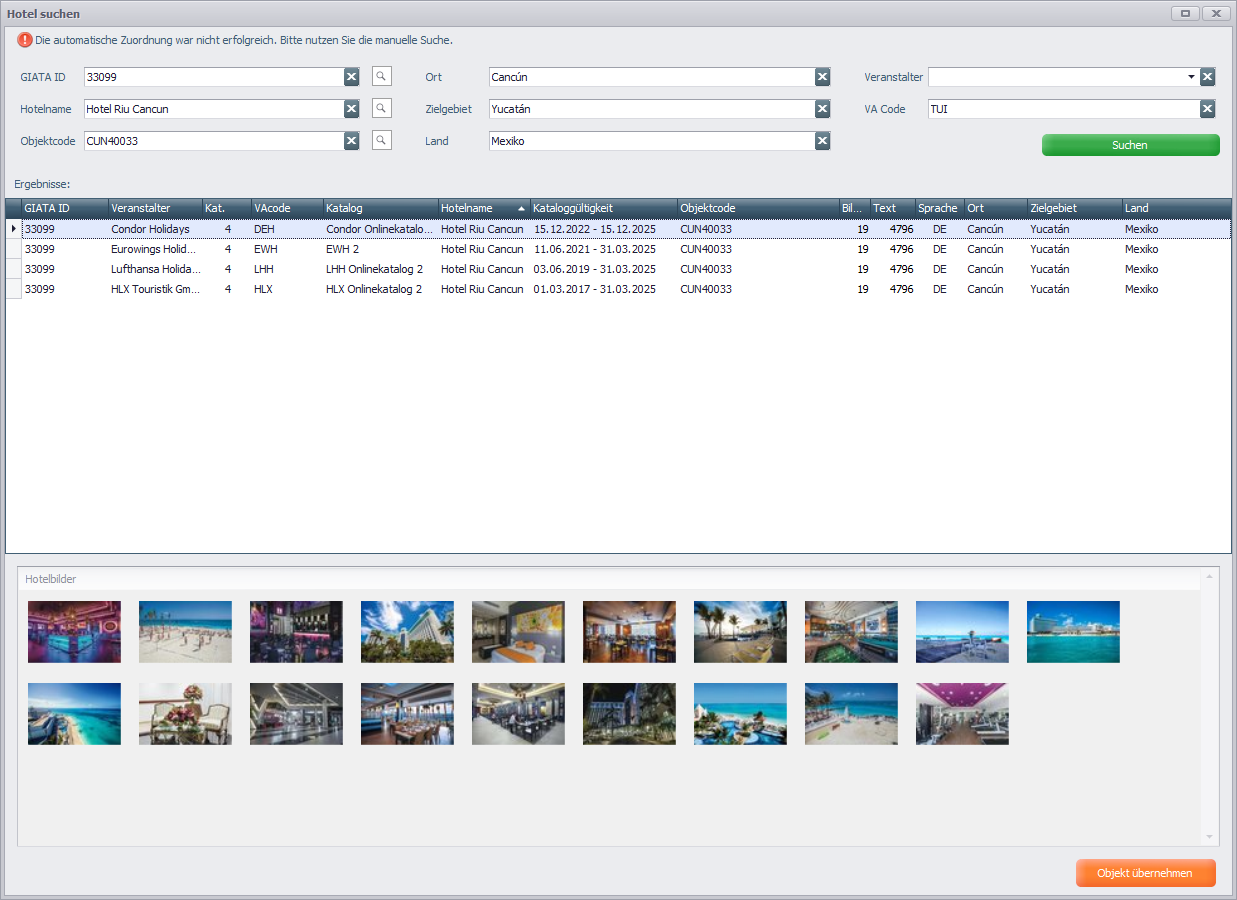Sort by Land column header
Screen dimensions: 1237x900
(1176, 208)
